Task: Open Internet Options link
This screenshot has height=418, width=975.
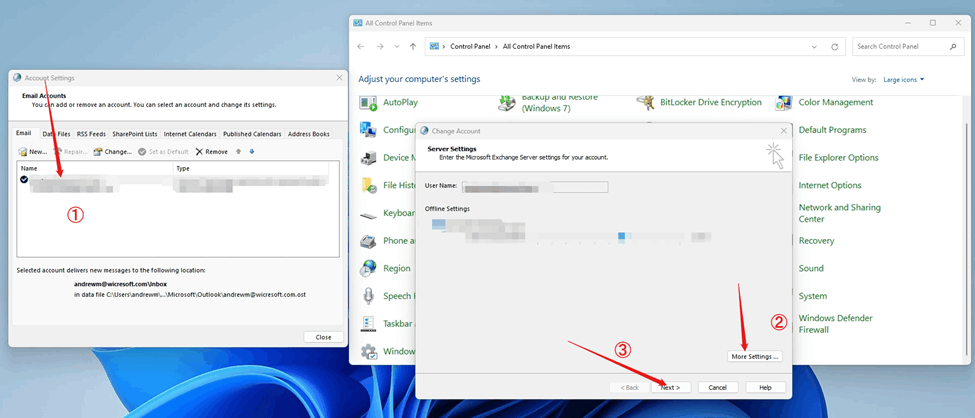Action: pyautogui.click(x=829, y=185)
